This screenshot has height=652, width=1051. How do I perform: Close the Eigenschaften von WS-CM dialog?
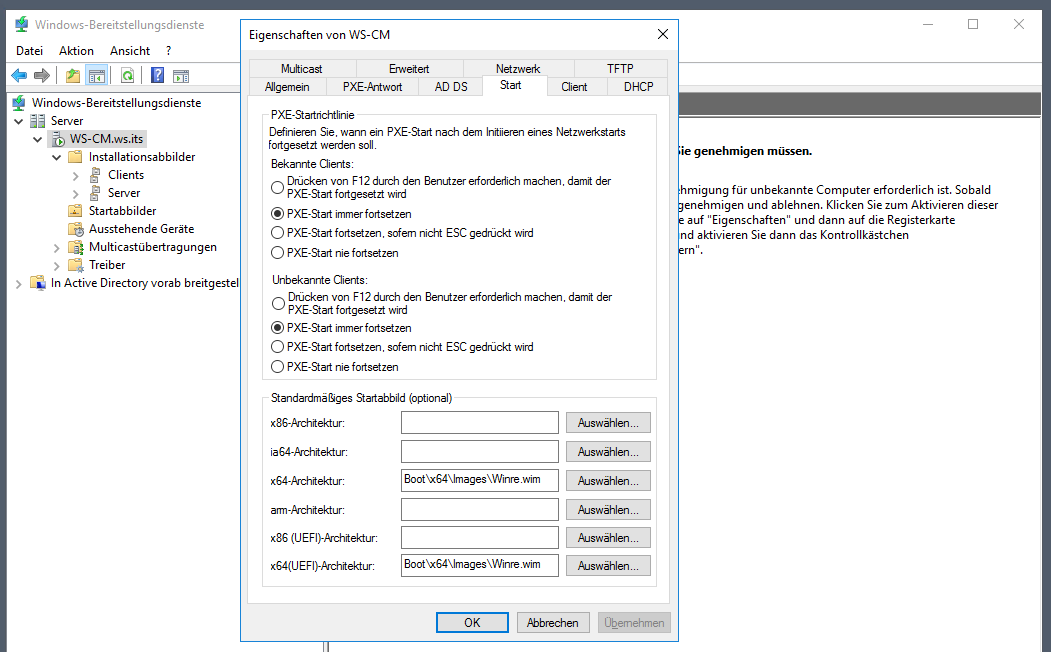pyautogui.click(x=662, y=34)
